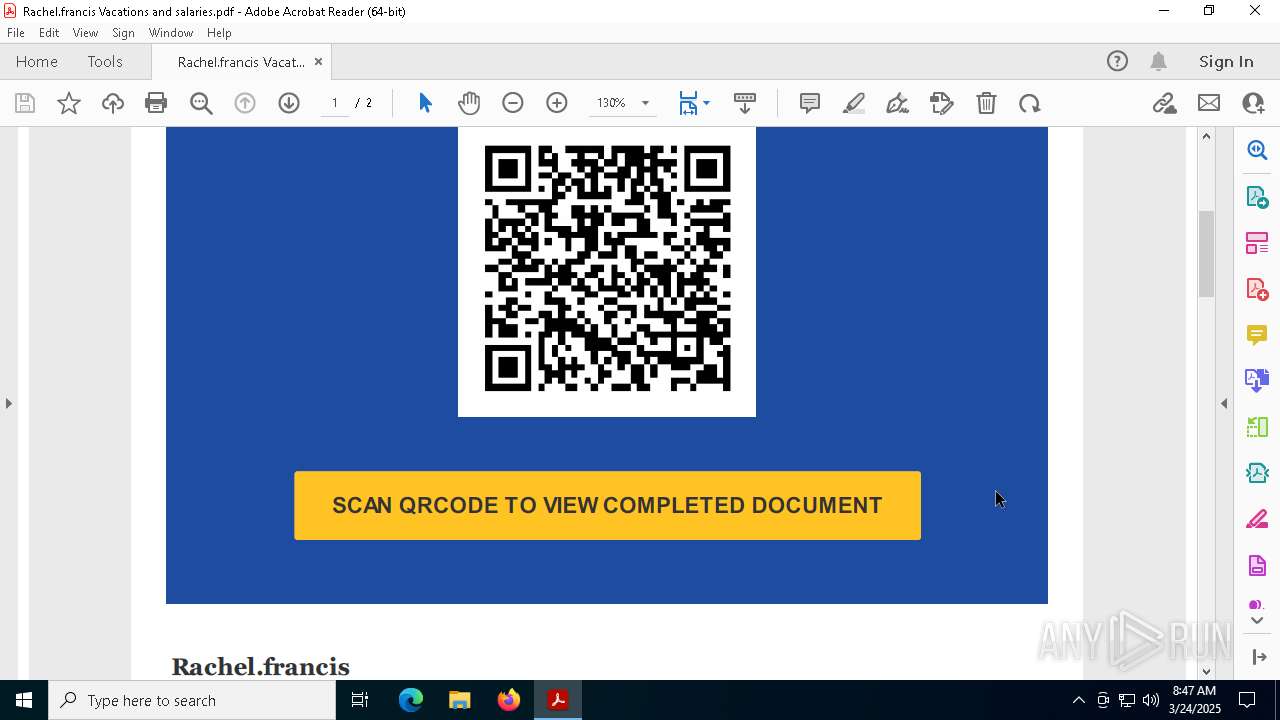The width and height of the screenshot is (1280, 720).
Task: Share the file with other people
Action: tap(1253, 103)
